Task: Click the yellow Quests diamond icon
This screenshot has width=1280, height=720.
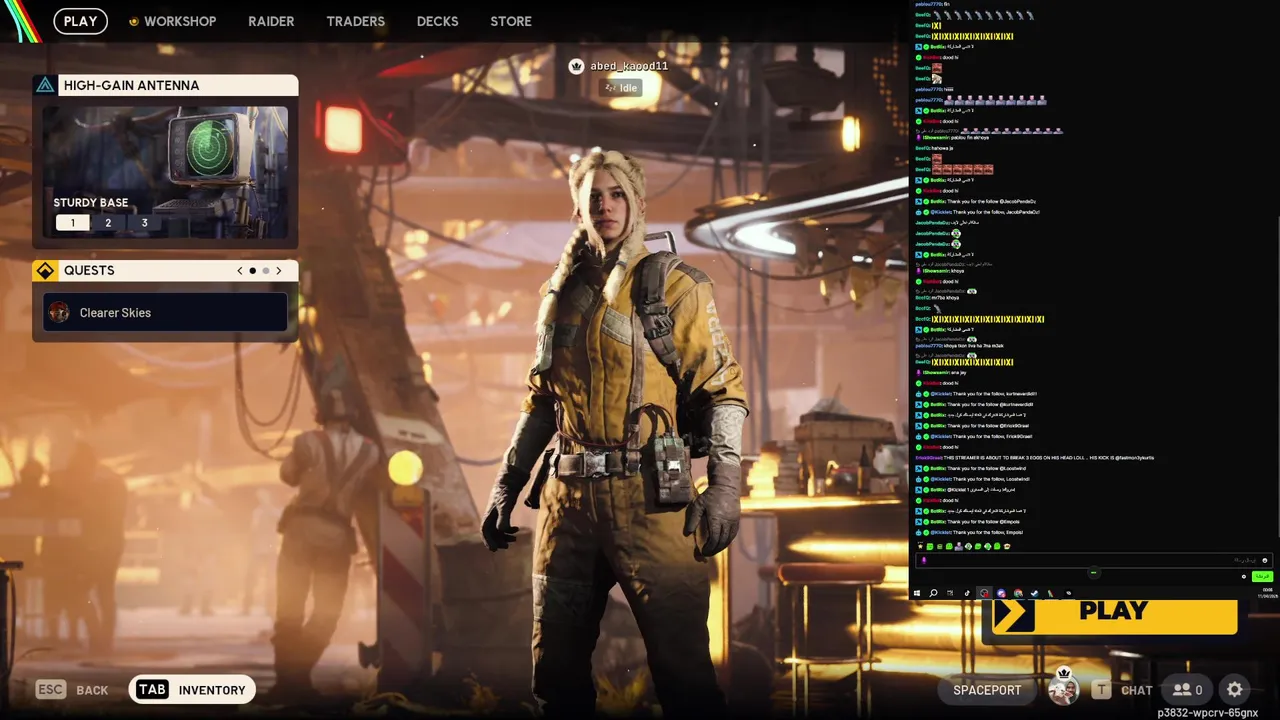Action: (45, 270)
